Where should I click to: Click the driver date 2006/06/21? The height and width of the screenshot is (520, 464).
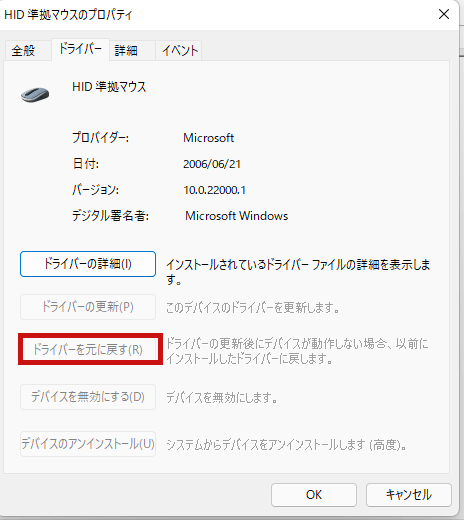[212, 164]
